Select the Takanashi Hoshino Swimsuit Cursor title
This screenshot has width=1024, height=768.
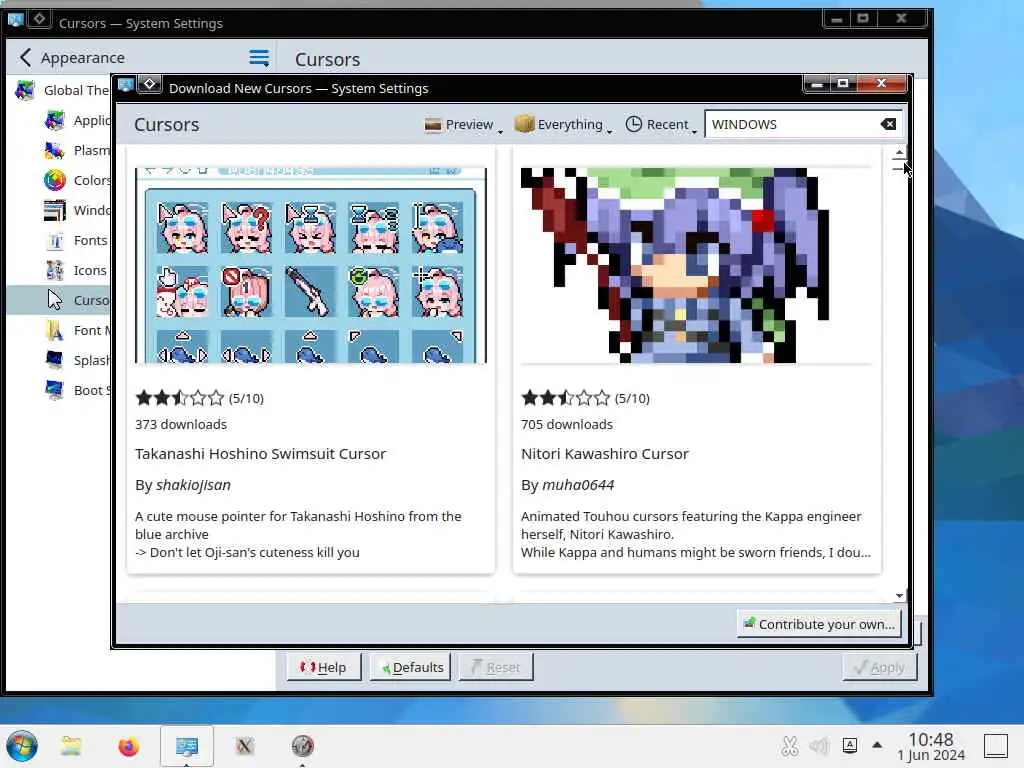pos(261,454)
